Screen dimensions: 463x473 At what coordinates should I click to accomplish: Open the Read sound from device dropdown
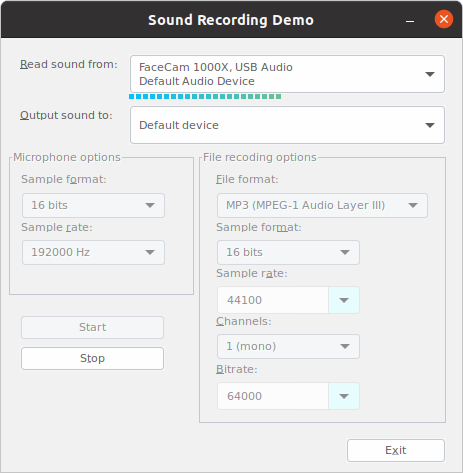tap(287, 74)
